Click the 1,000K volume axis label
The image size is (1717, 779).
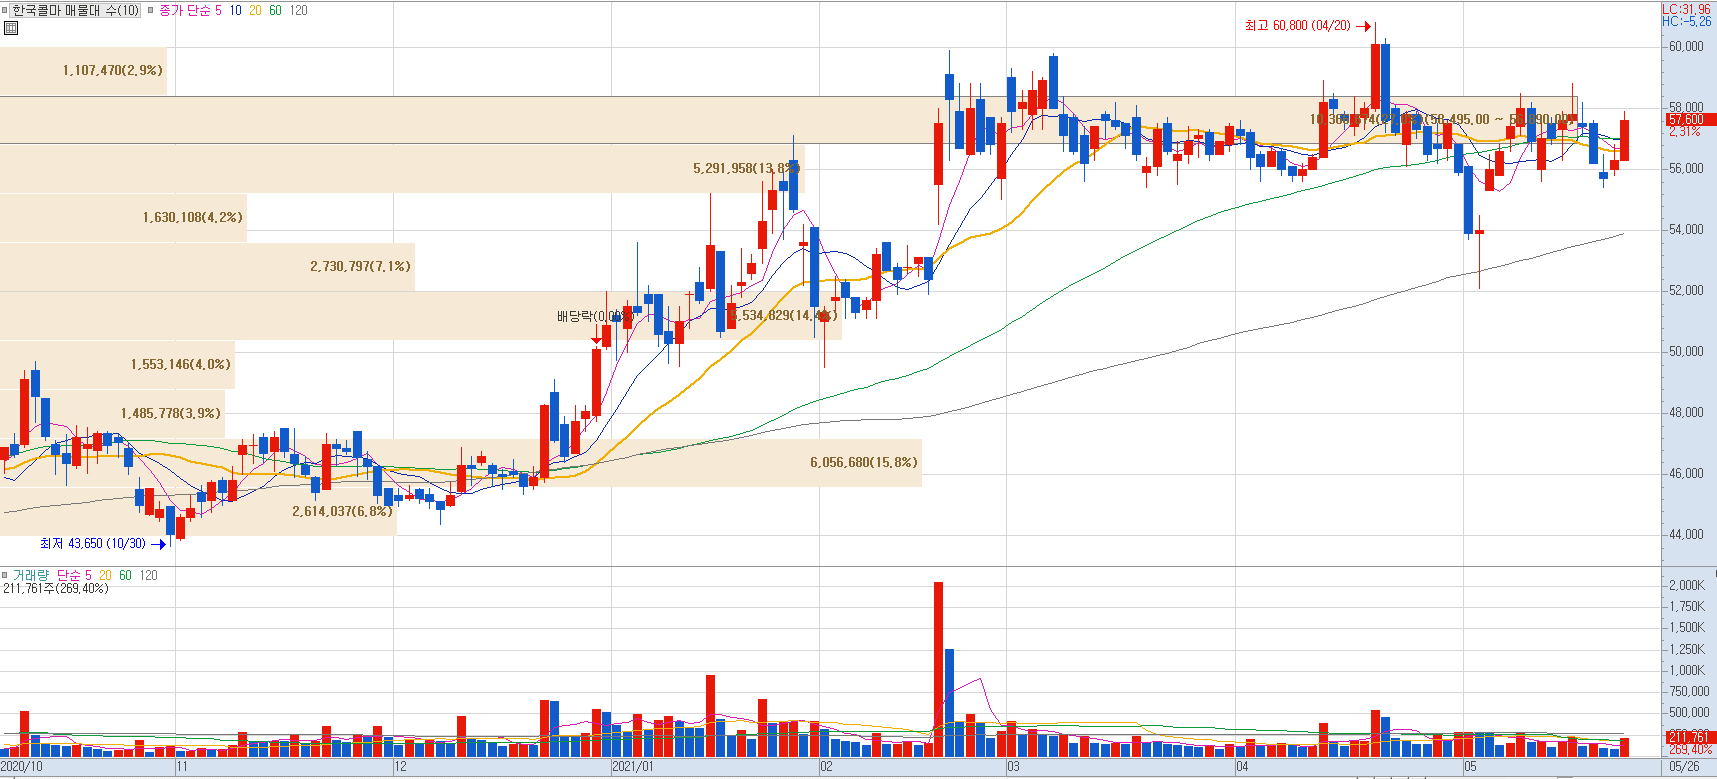(1688, 670)
